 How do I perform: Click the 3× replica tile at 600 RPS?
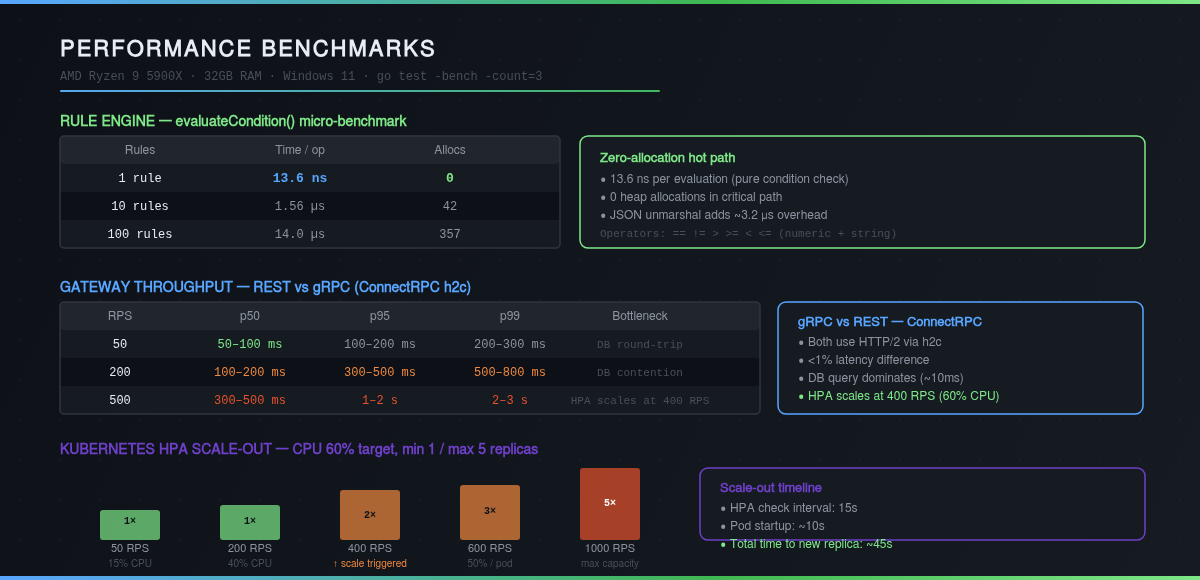point(489,511)
